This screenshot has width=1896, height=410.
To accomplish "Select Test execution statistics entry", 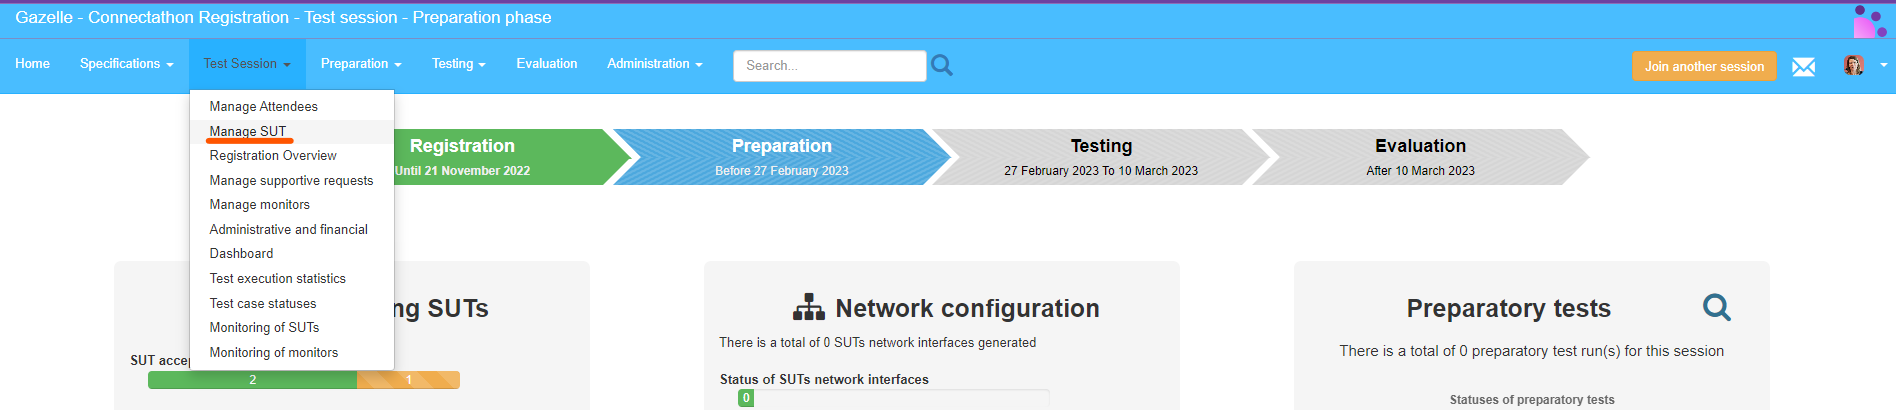I will (x=277, y=279).
